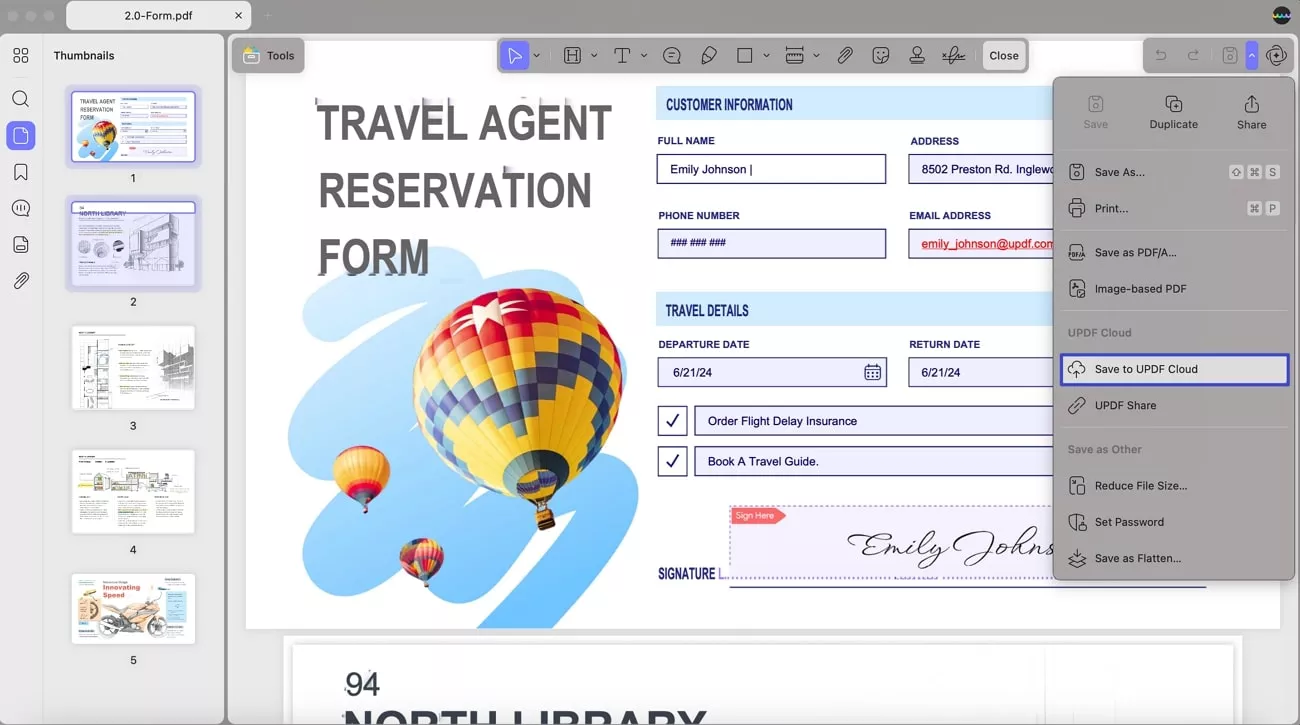Select the stamp tool in the toolbar
Viewport: 1300px width, 725px height.
click(917, 56)
